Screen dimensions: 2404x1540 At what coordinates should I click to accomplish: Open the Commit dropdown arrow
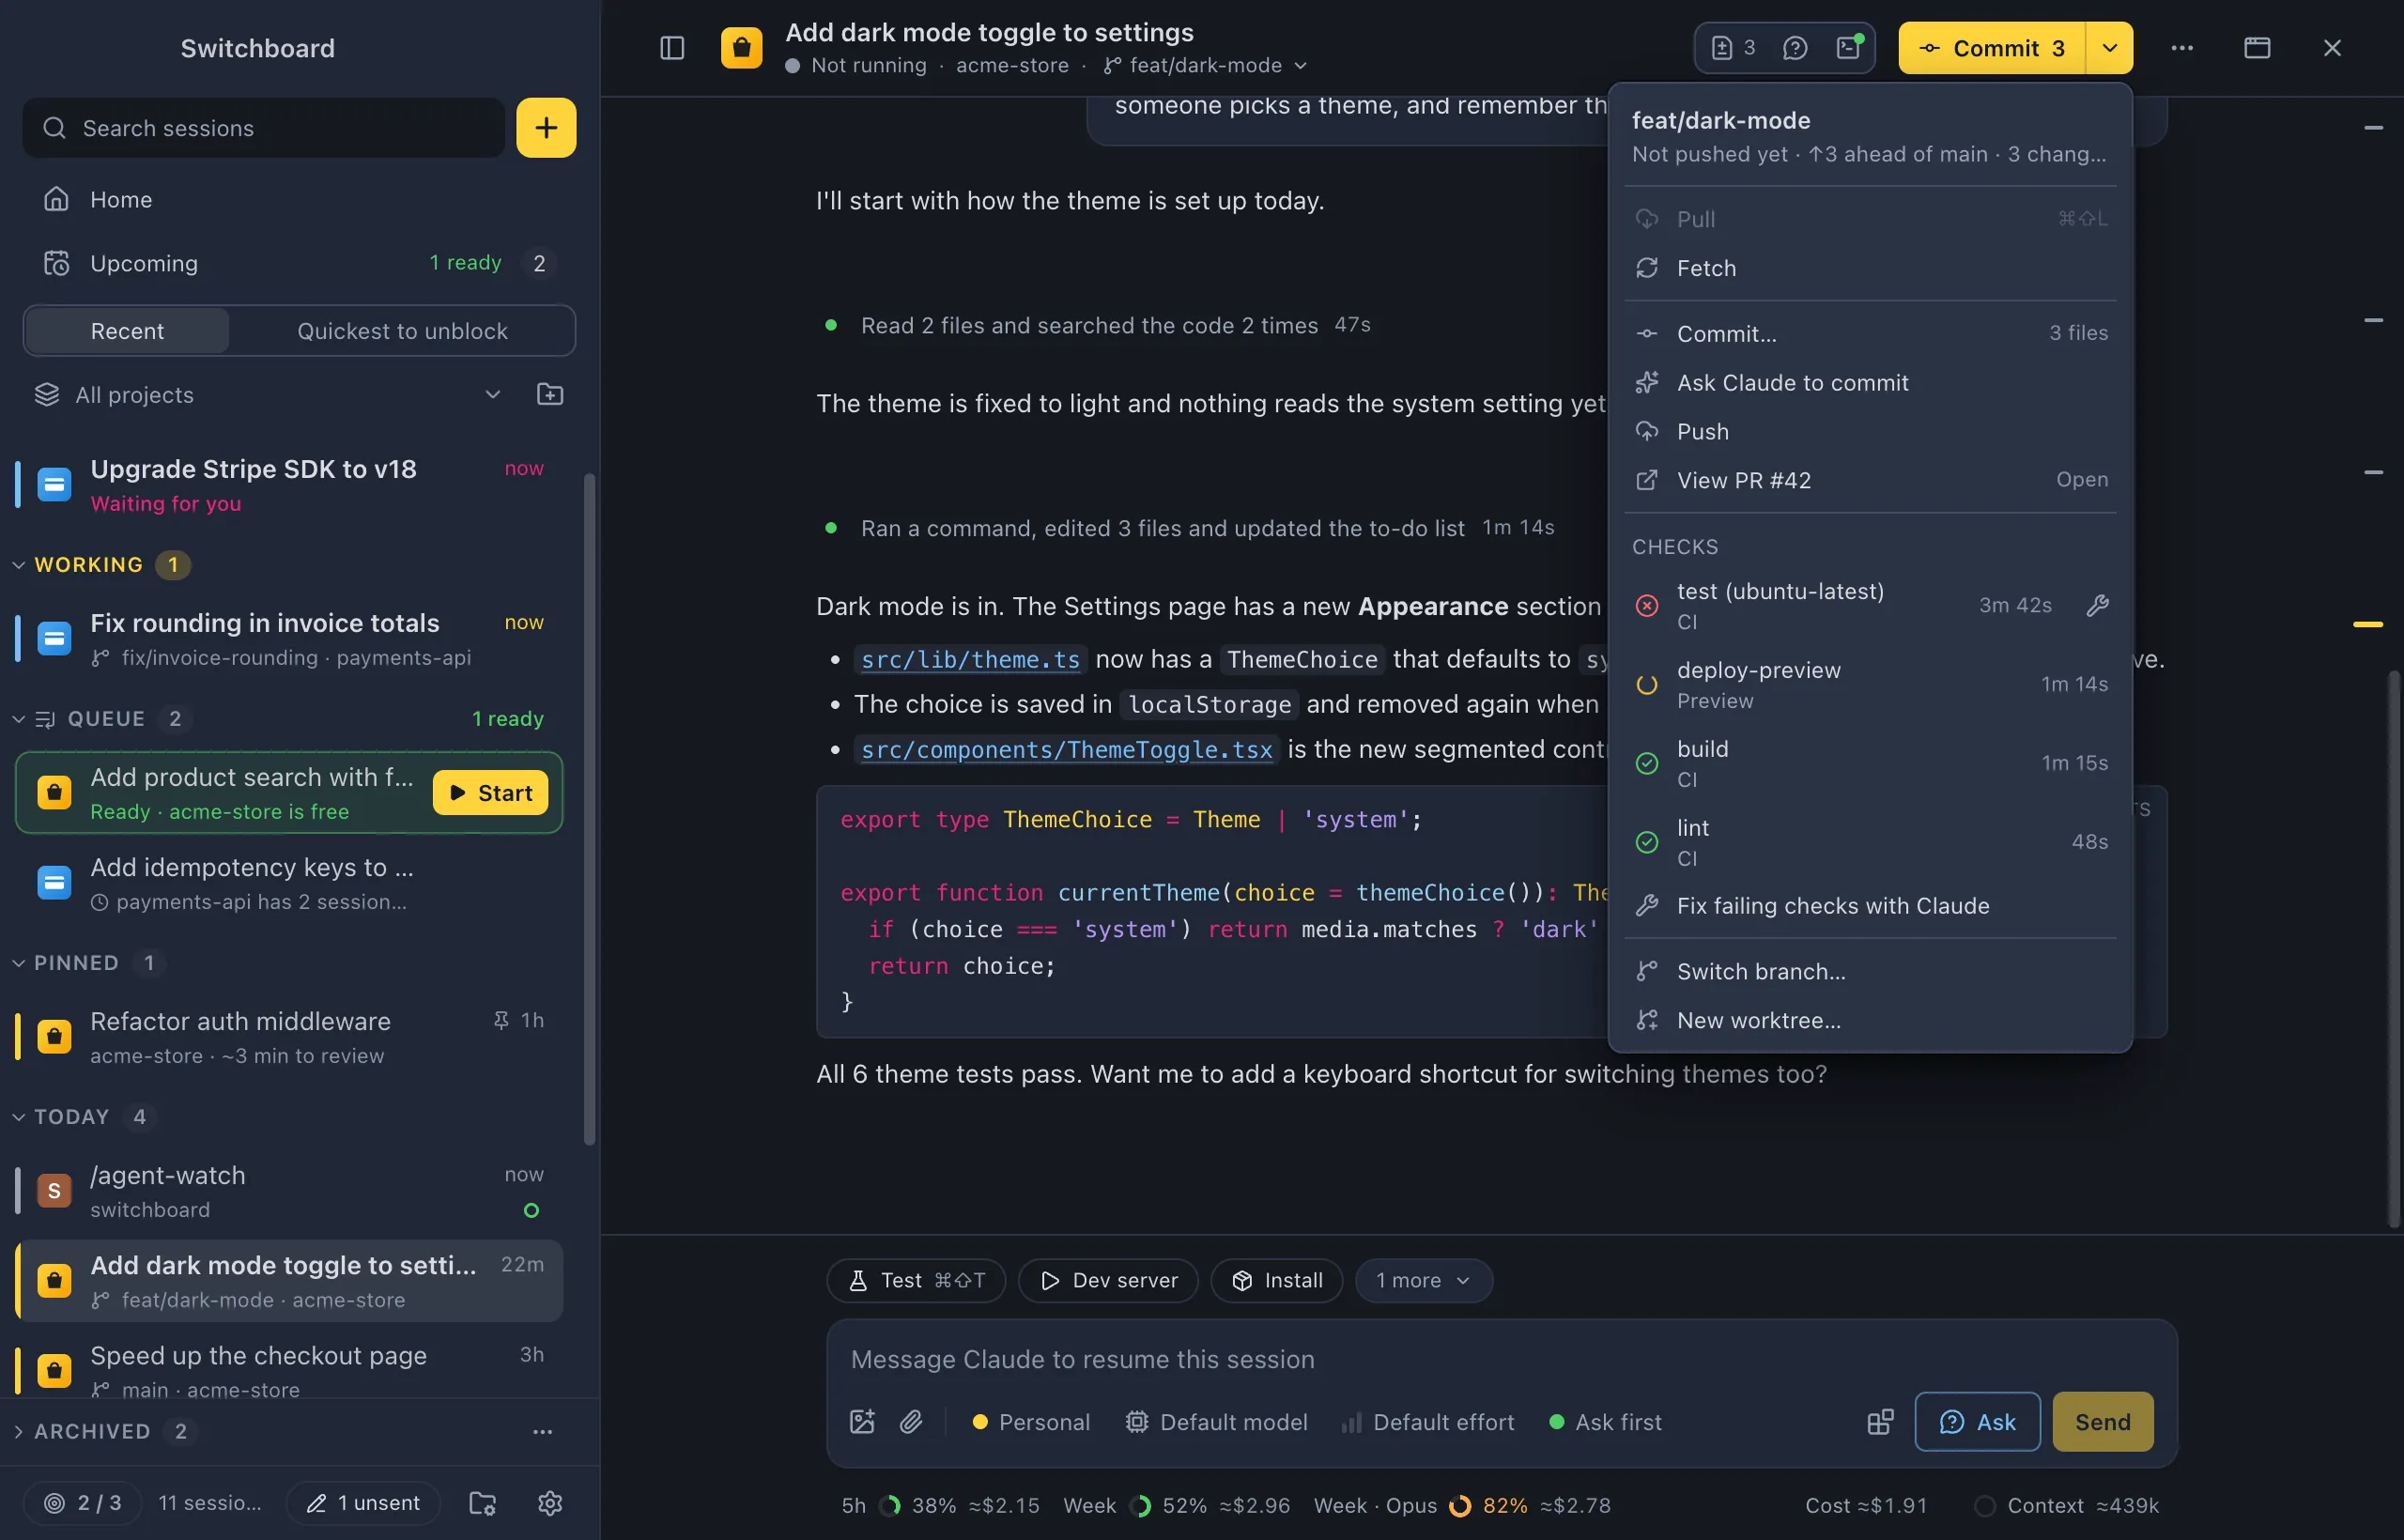[x=2109, y=48]
